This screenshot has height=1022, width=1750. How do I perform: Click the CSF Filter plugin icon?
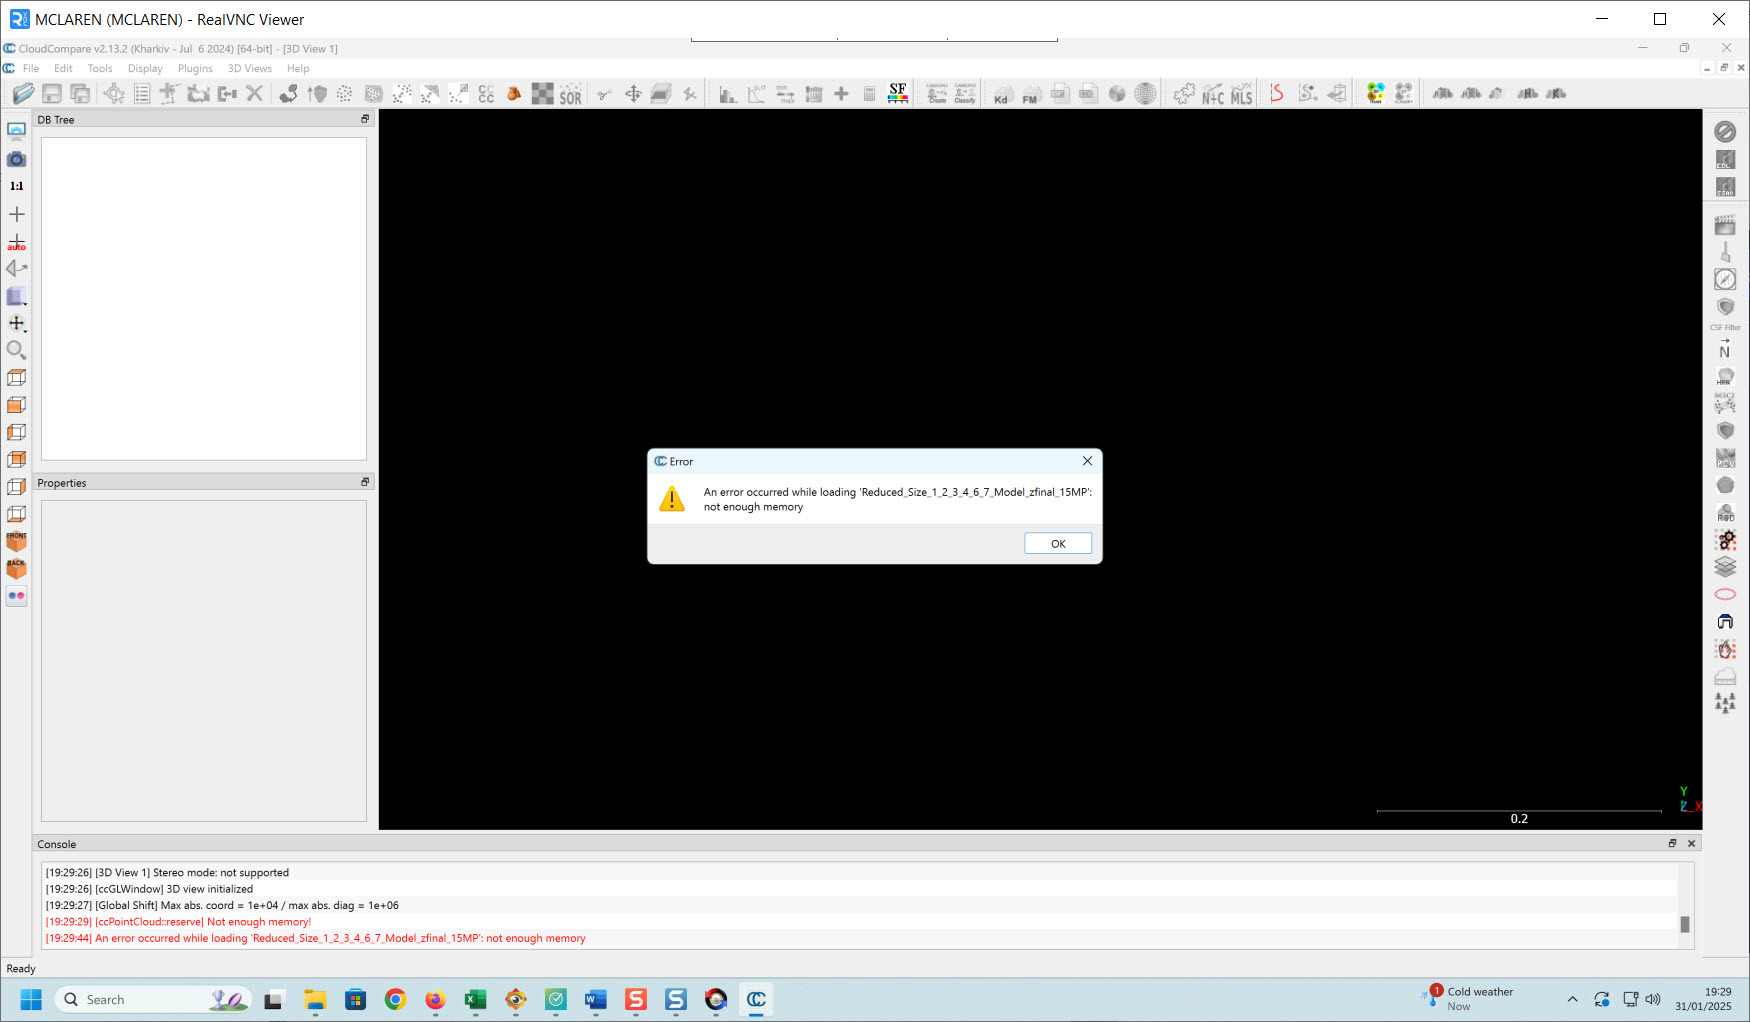(1725, 310)
